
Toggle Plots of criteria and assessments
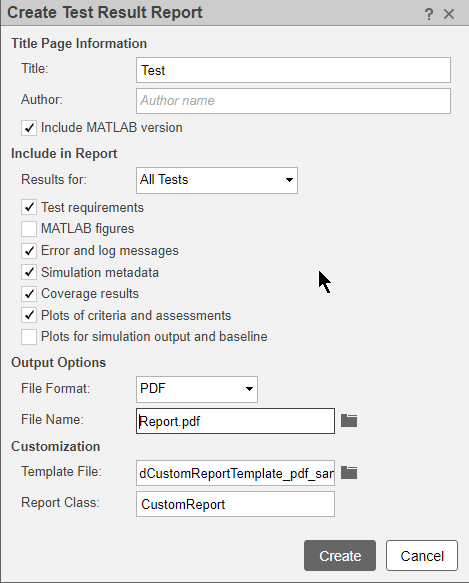[x=29, y=315]
